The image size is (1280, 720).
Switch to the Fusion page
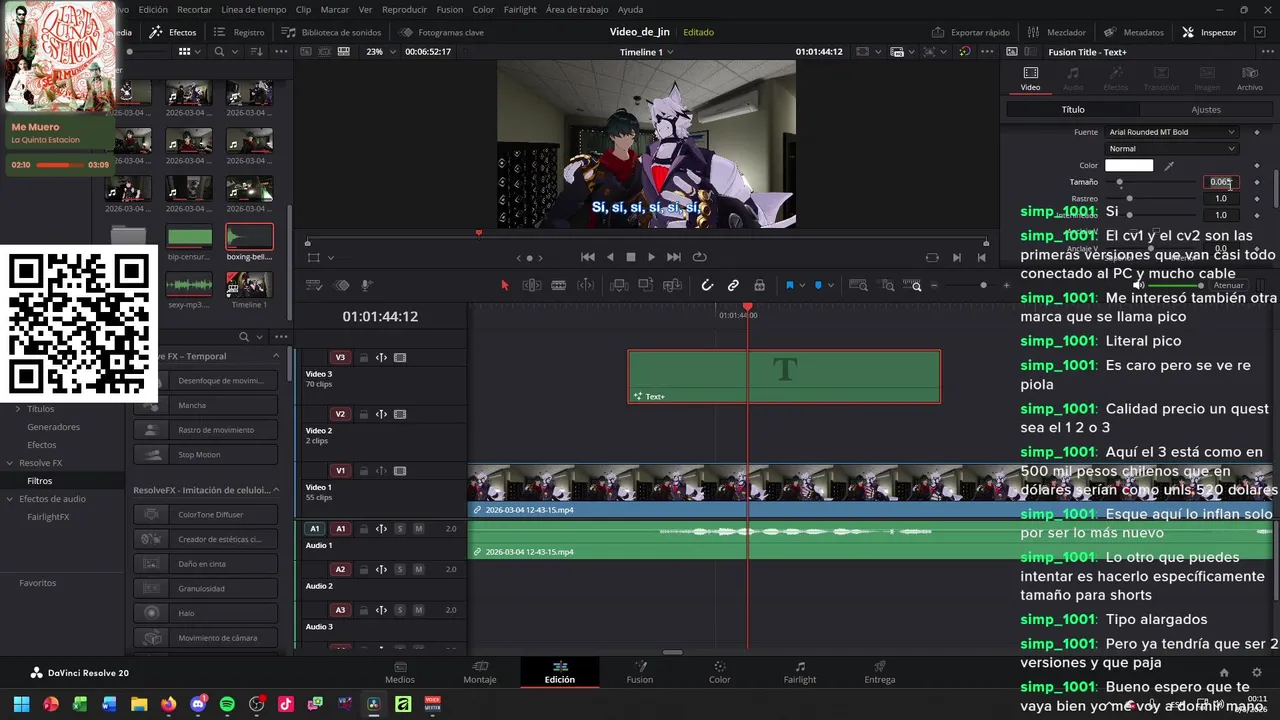coord(639,672)
